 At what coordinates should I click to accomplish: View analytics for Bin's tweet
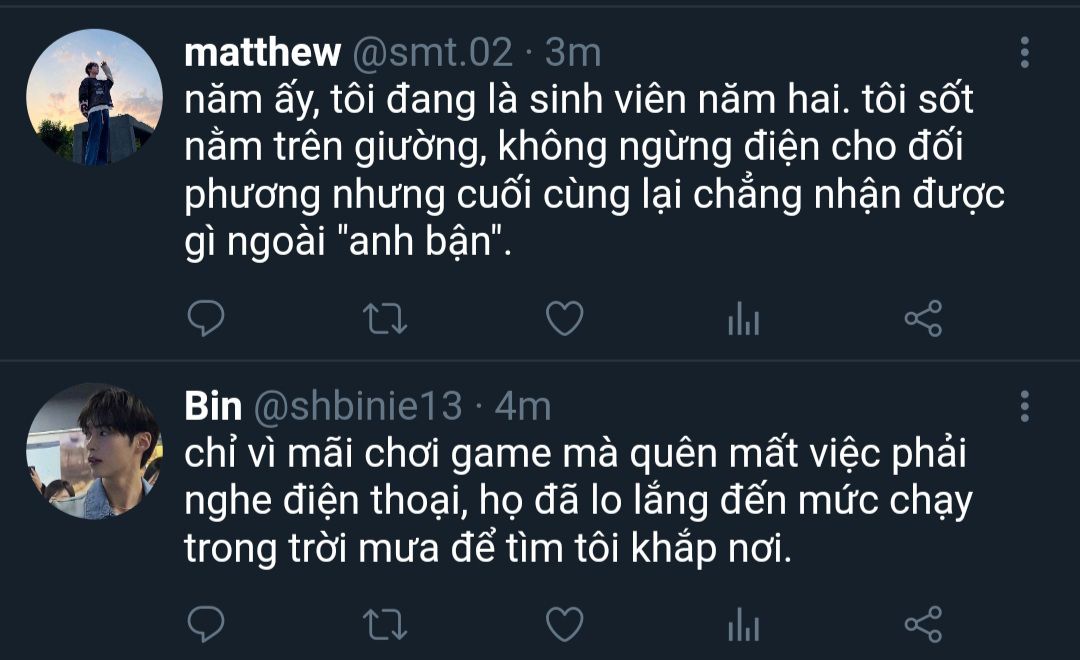pyautogui.click(x=744, y=625)
